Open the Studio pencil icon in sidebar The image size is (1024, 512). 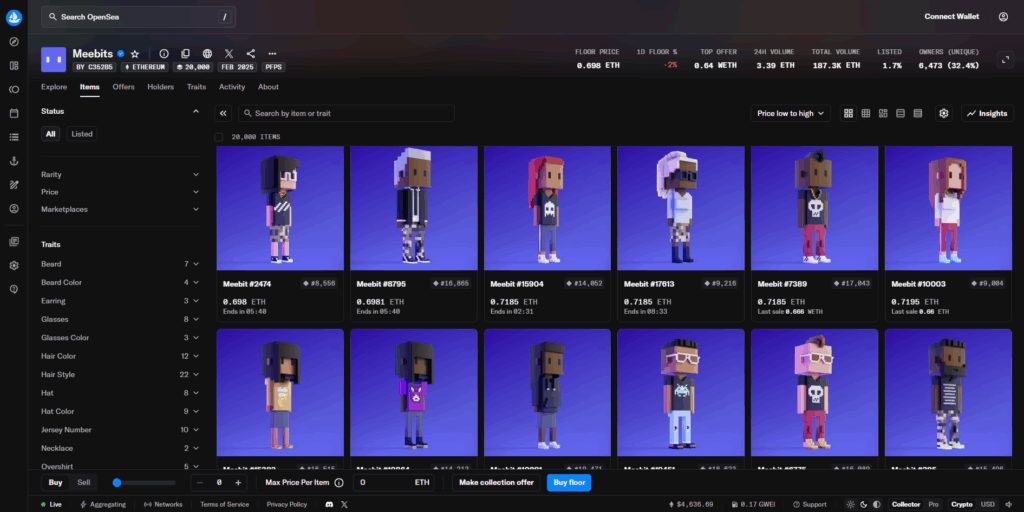[14, 185]
